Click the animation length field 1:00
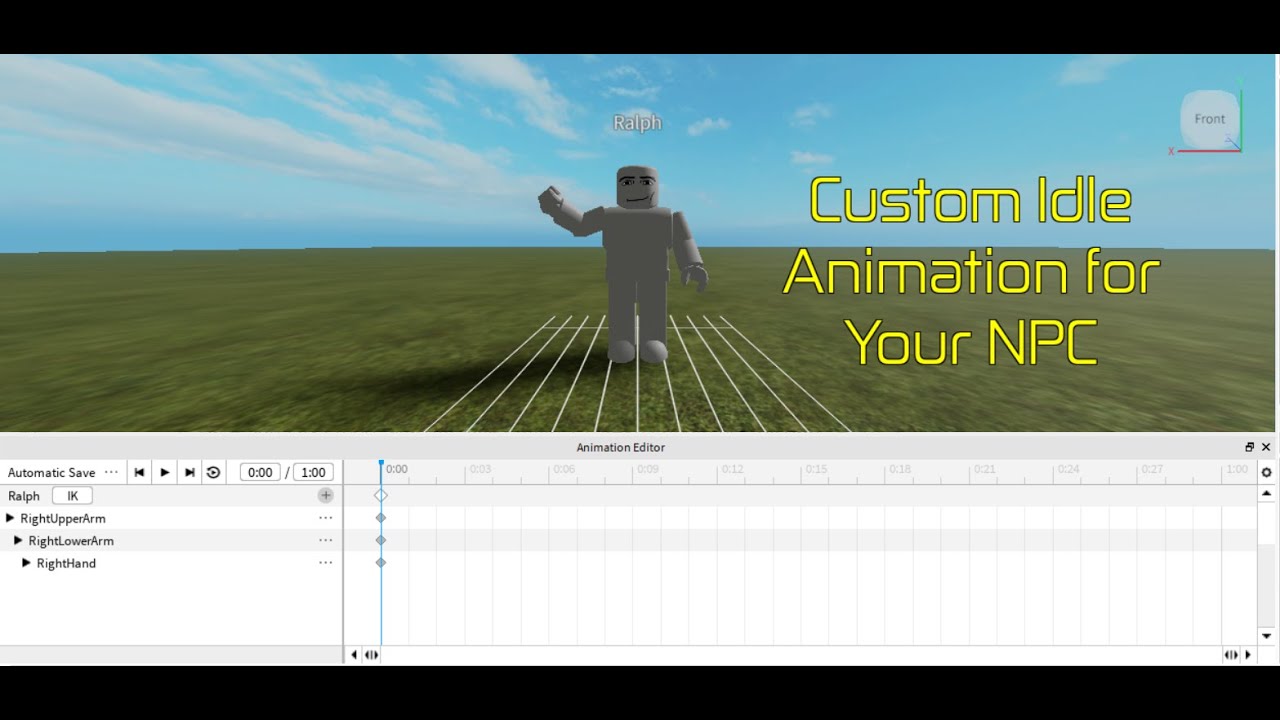The width and height of the screenshot is (1280, 720). click(313, 472)
